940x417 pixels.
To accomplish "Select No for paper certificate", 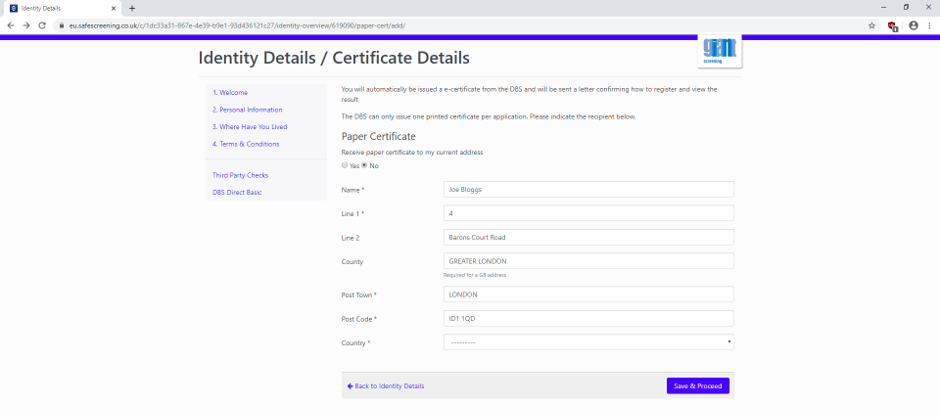I will click(x=364, y=165).
